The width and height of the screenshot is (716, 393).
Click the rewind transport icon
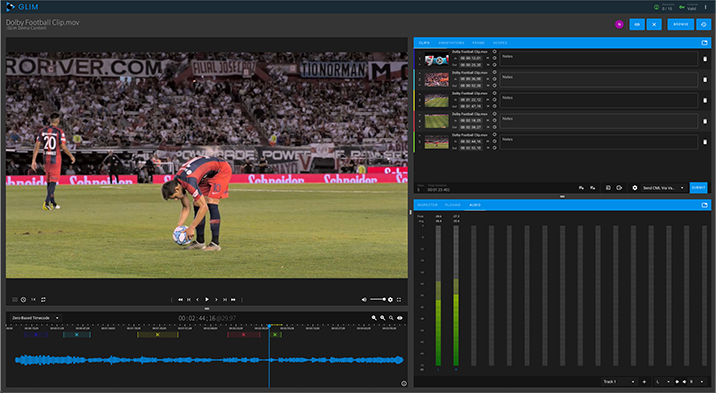[180, 299]
